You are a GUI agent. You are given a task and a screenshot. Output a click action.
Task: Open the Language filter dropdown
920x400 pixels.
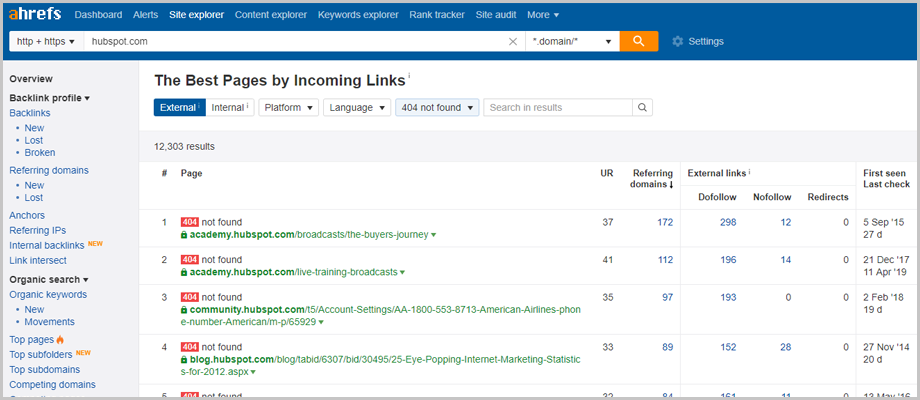coord(357,107)
